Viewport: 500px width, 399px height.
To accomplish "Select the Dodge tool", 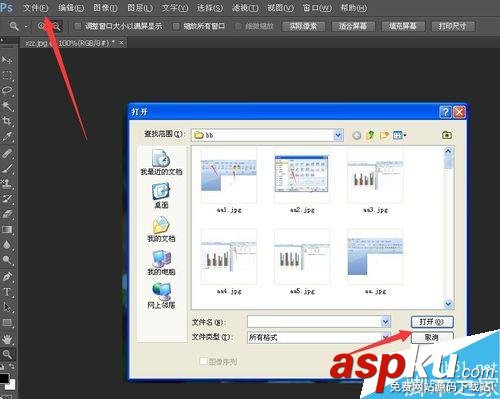I will tap(7, 260).
